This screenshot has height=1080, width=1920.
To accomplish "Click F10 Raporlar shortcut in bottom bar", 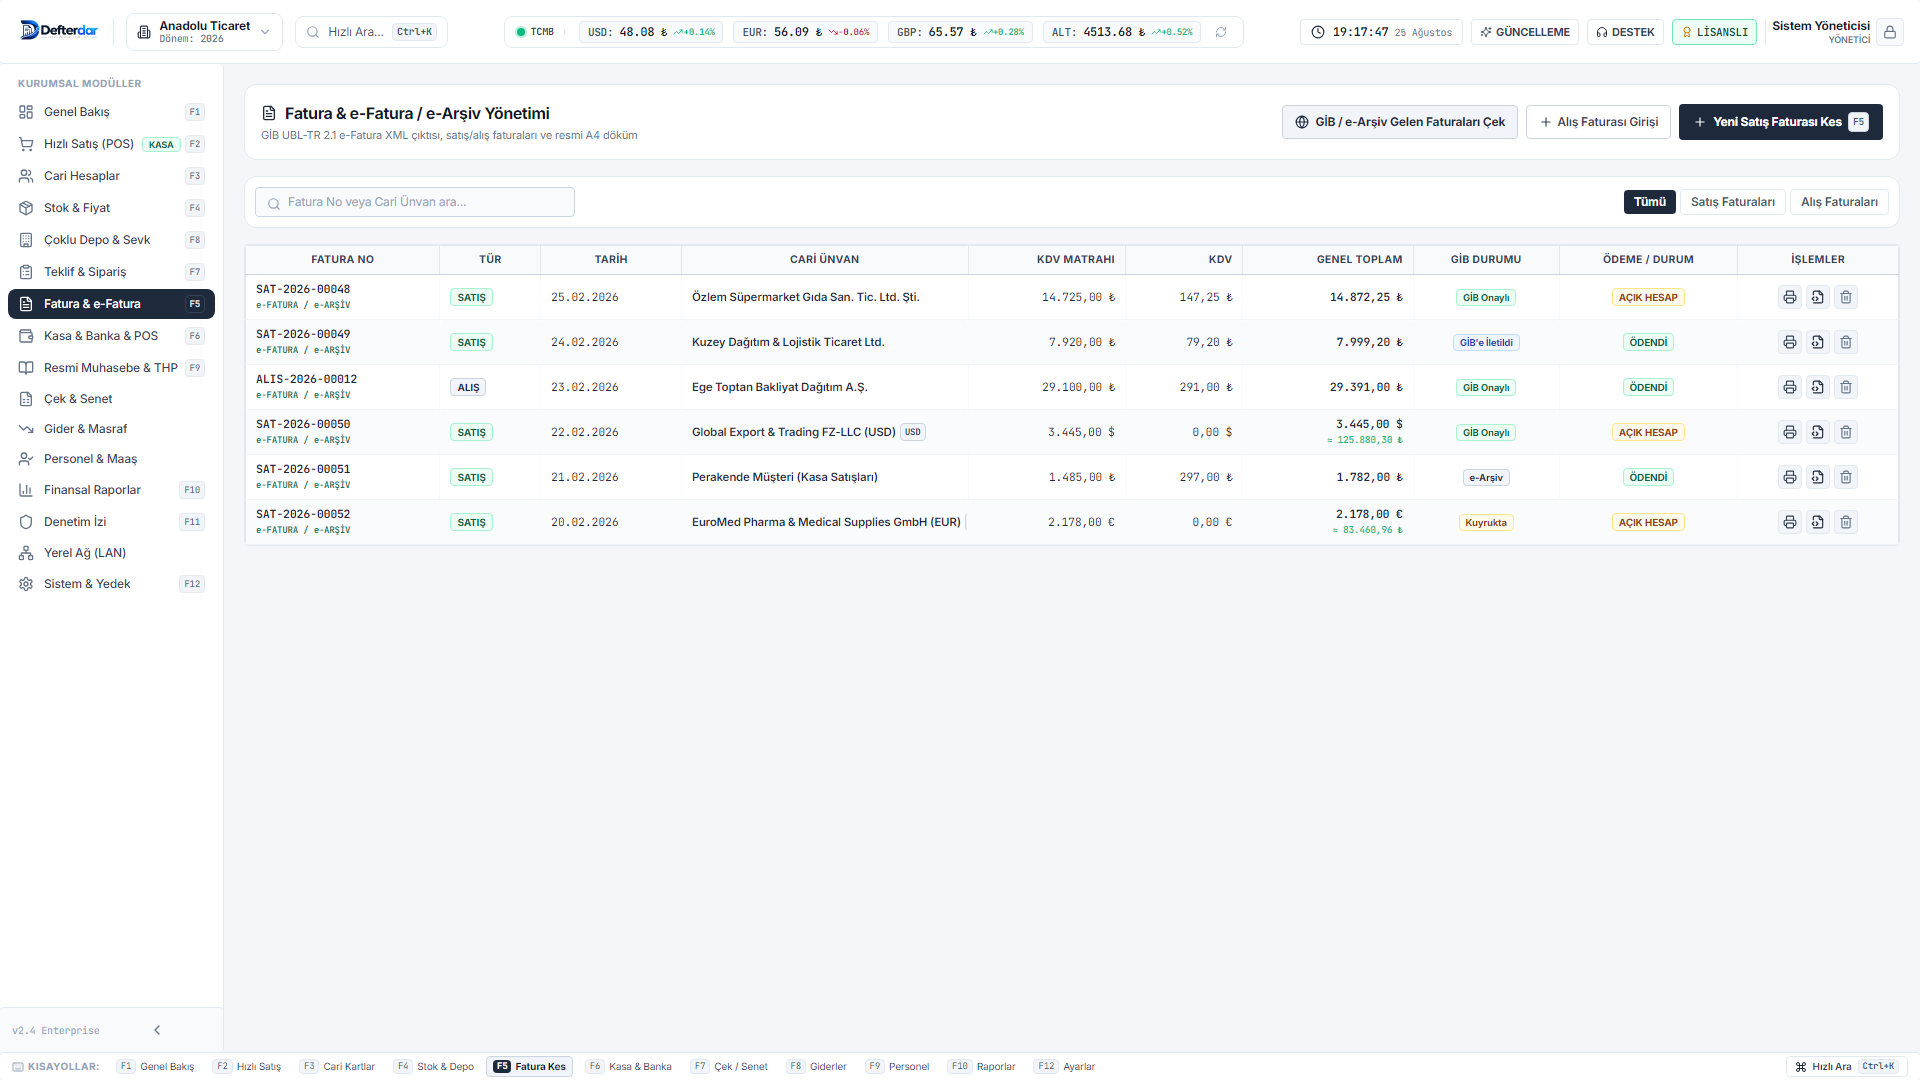I will tap(983, 1067).
